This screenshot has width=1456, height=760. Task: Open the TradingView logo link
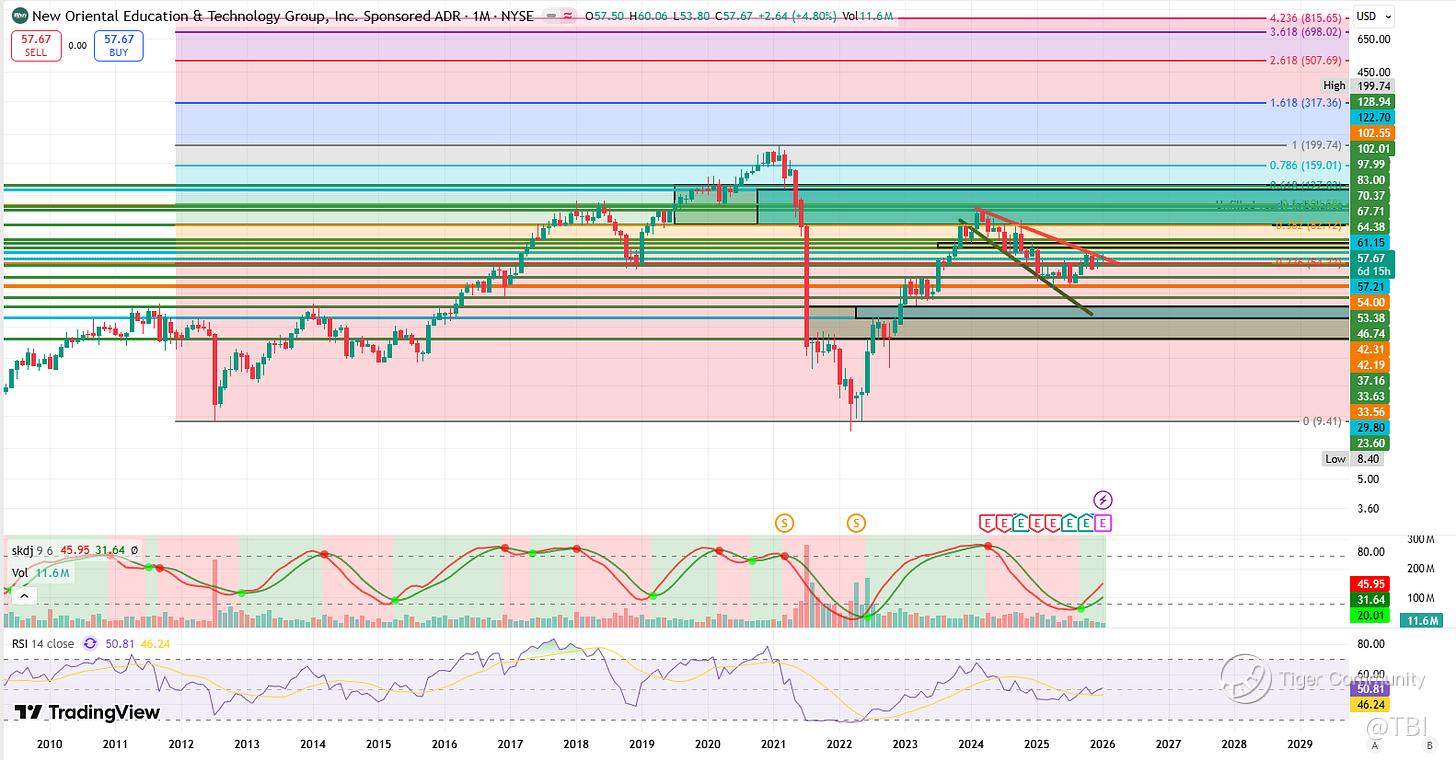click(87, 712)
